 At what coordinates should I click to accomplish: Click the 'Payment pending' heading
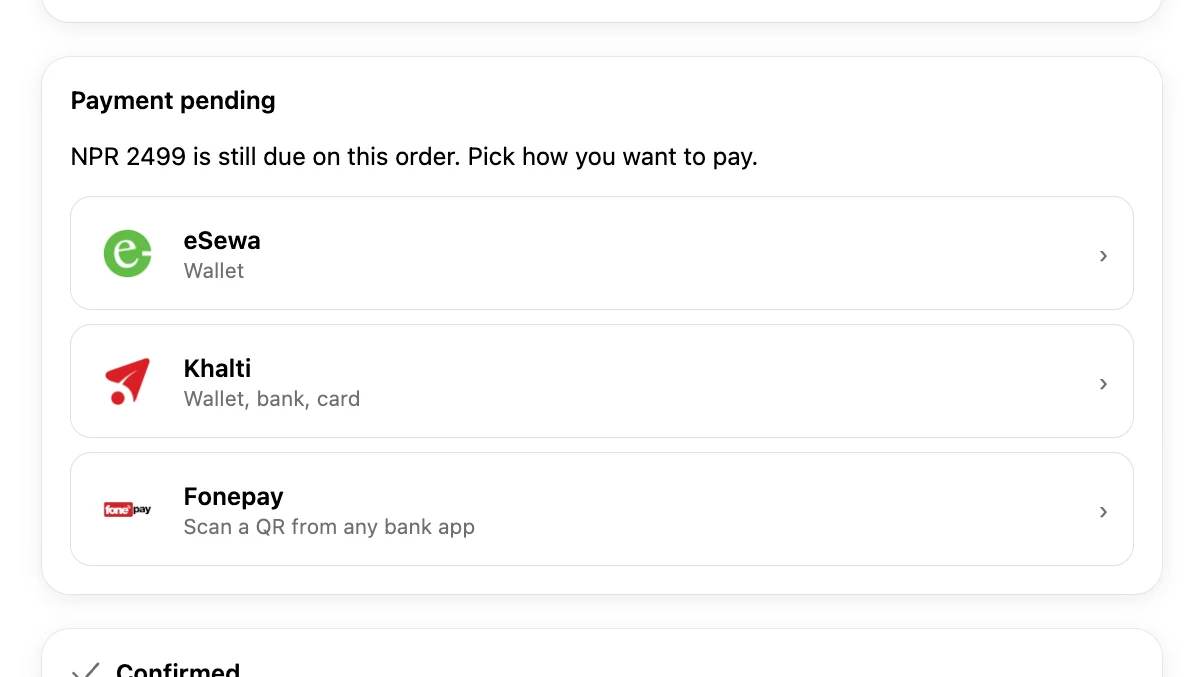(173, 101)
